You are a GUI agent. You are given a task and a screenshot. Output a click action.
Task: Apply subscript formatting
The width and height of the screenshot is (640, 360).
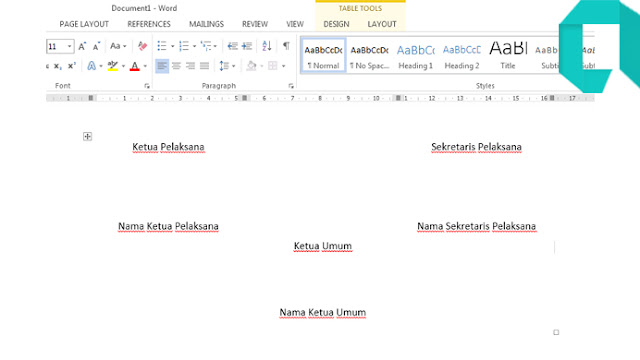58,66
